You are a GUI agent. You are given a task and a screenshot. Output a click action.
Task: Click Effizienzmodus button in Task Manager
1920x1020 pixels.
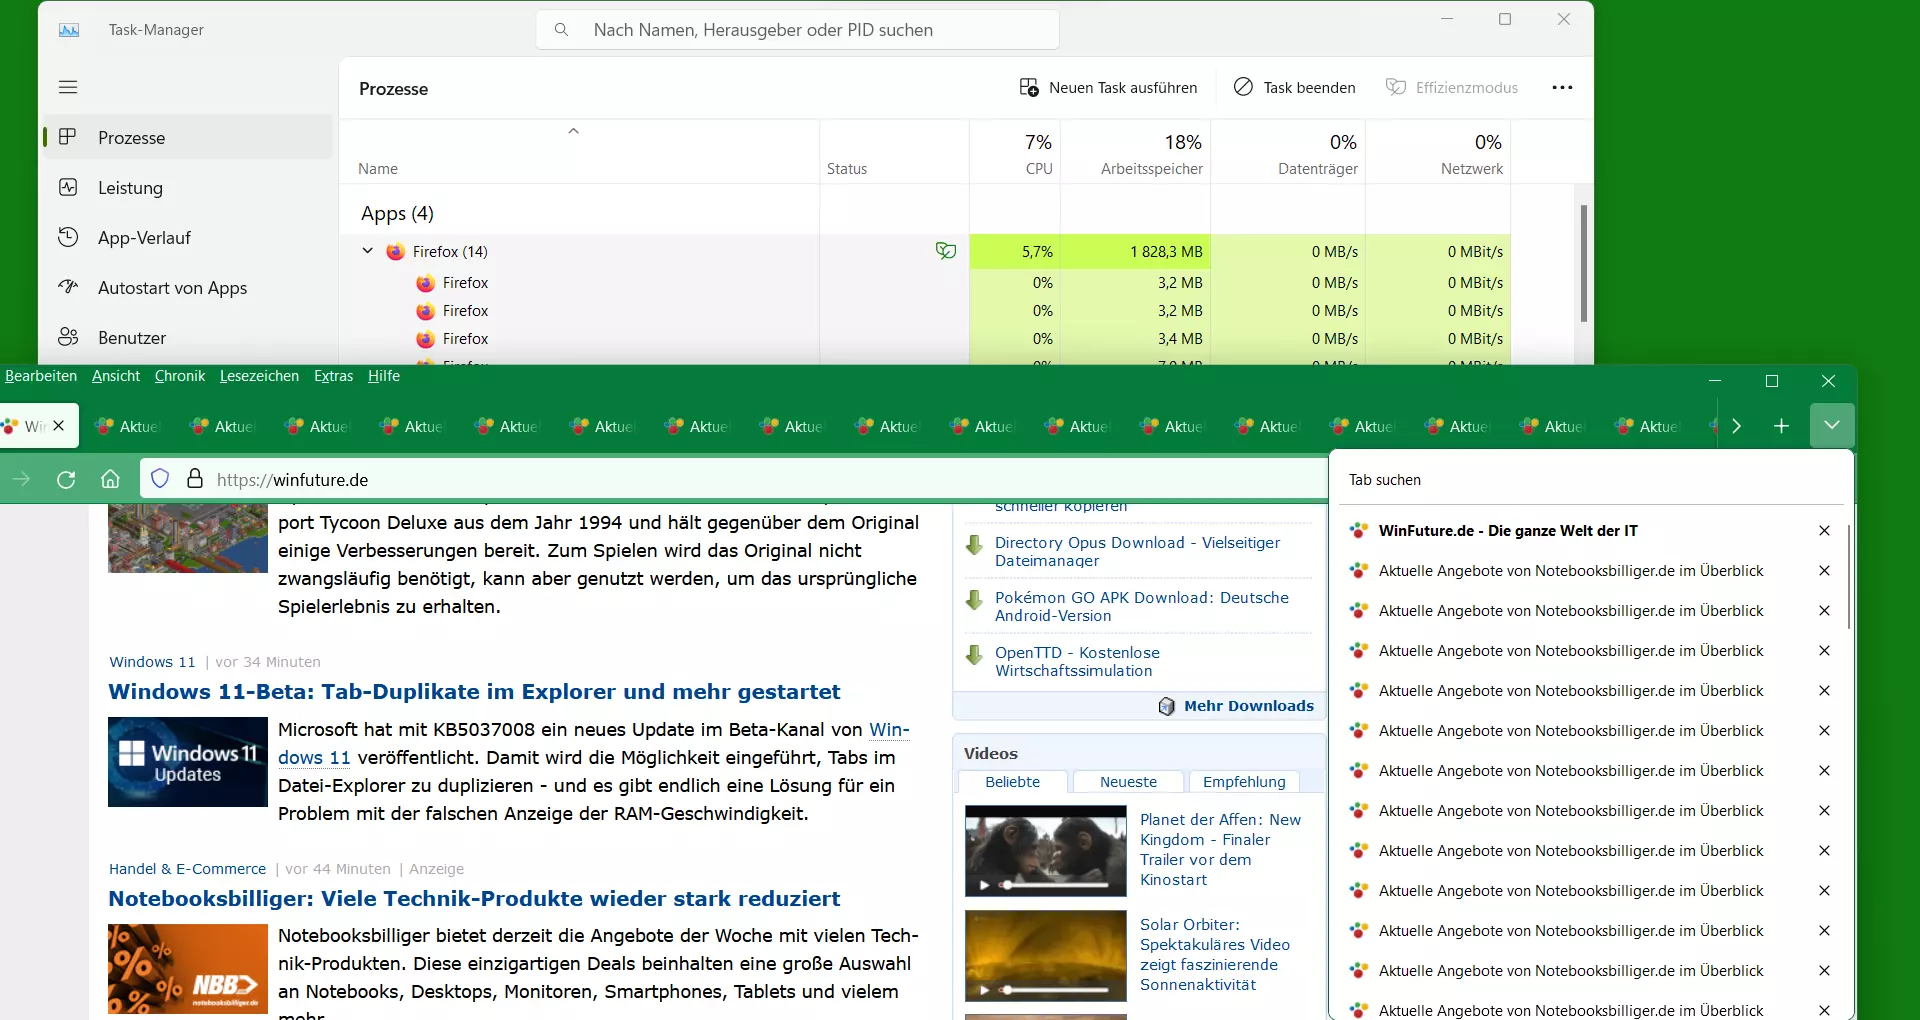click(x=1452, y=88)
